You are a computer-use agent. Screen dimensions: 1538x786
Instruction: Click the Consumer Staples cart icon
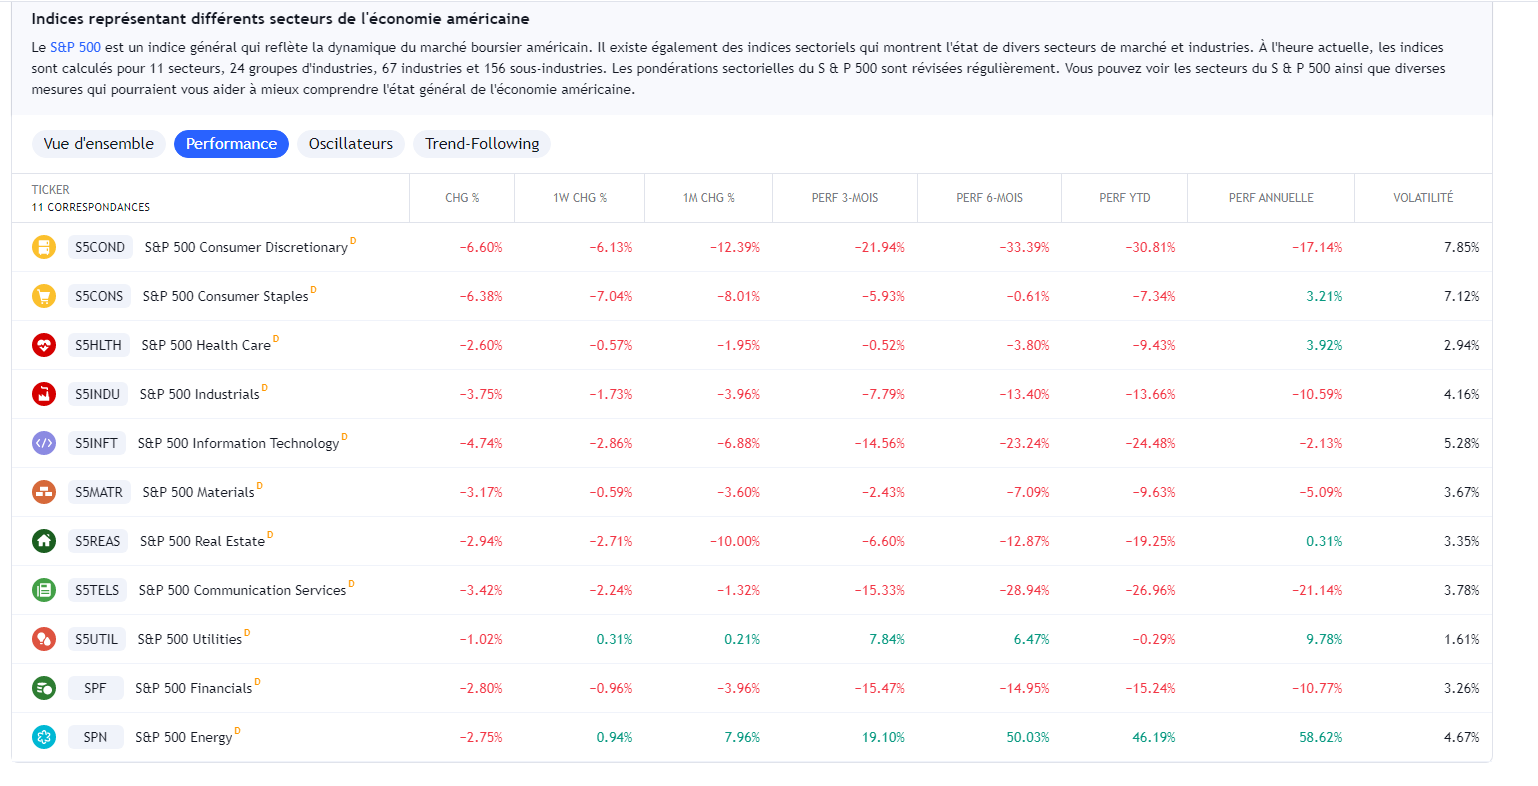(x=43, y=296)
